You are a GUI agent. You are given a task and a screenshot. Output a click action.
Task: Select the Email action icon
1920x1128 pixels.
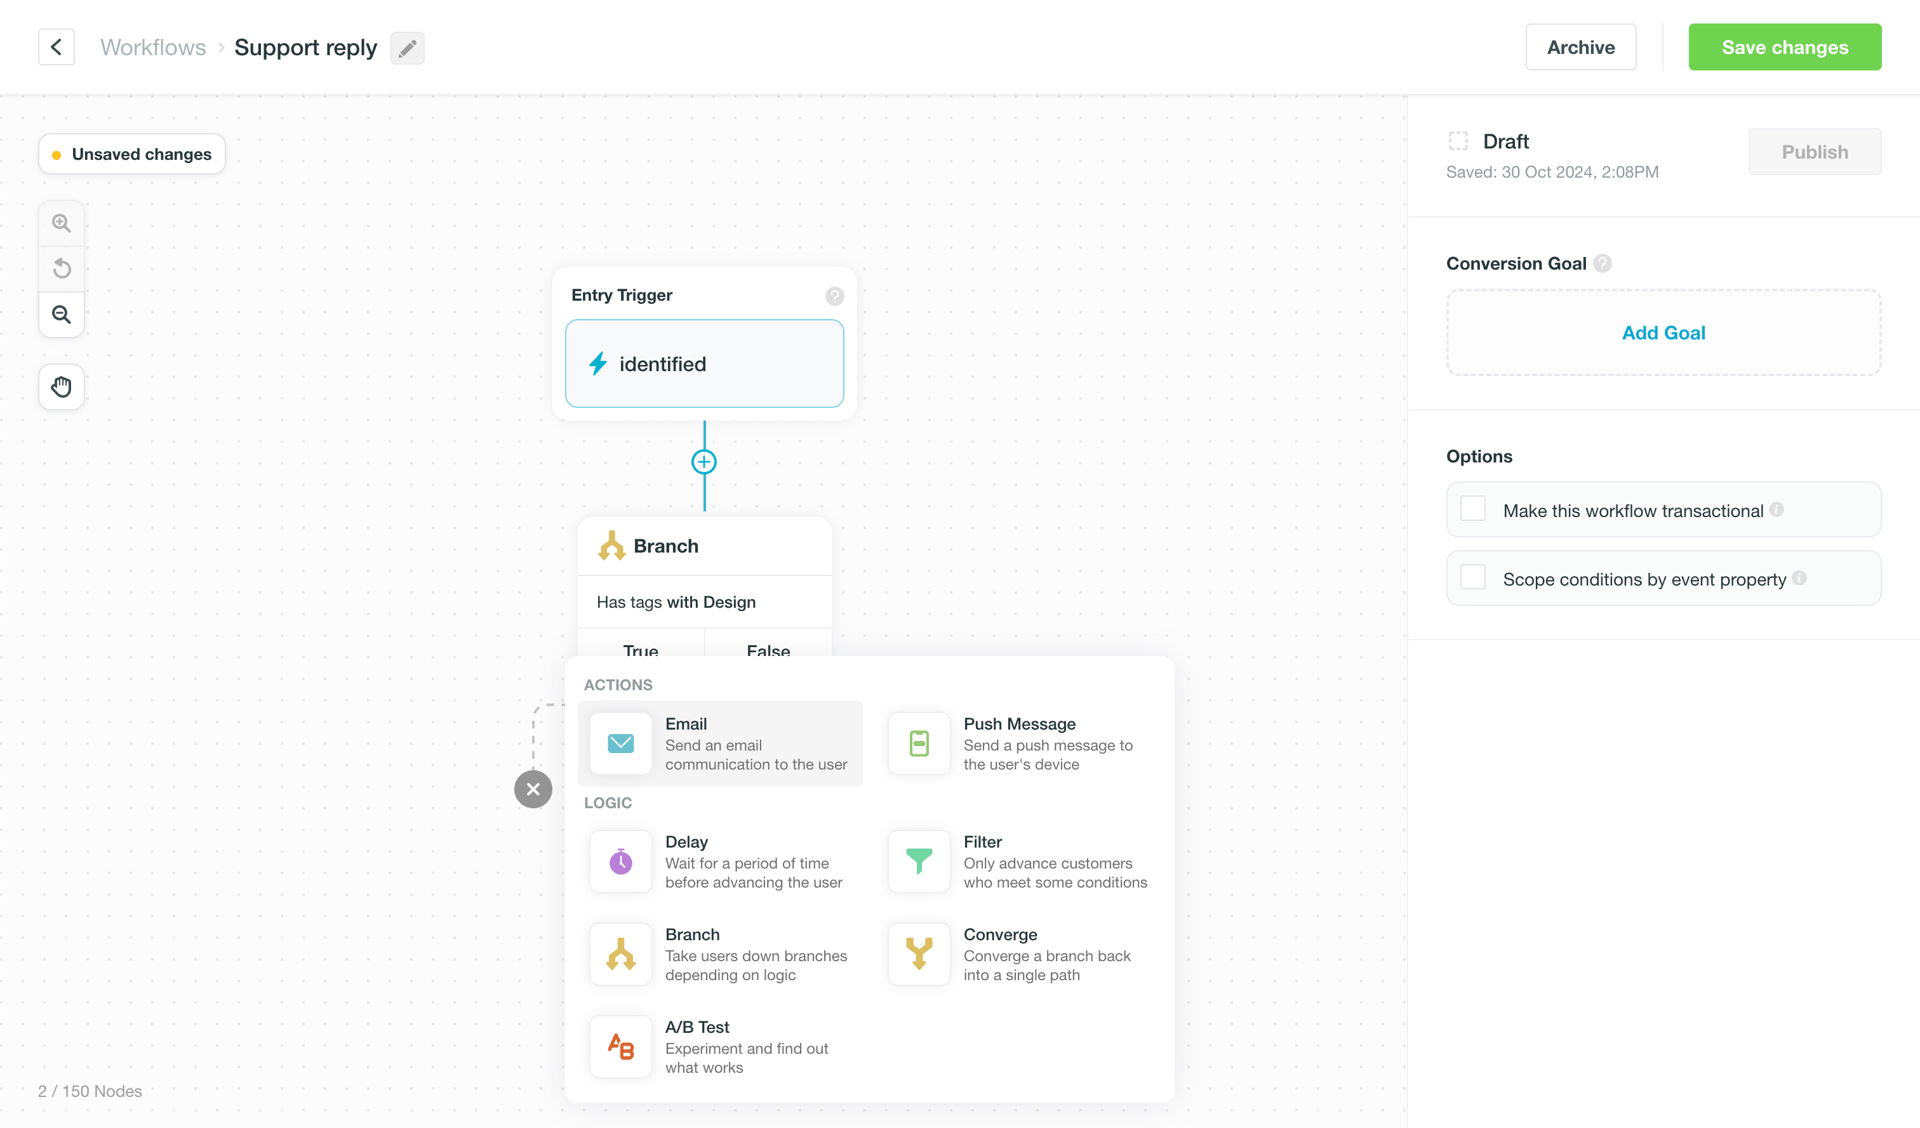(x=620, y=744)
